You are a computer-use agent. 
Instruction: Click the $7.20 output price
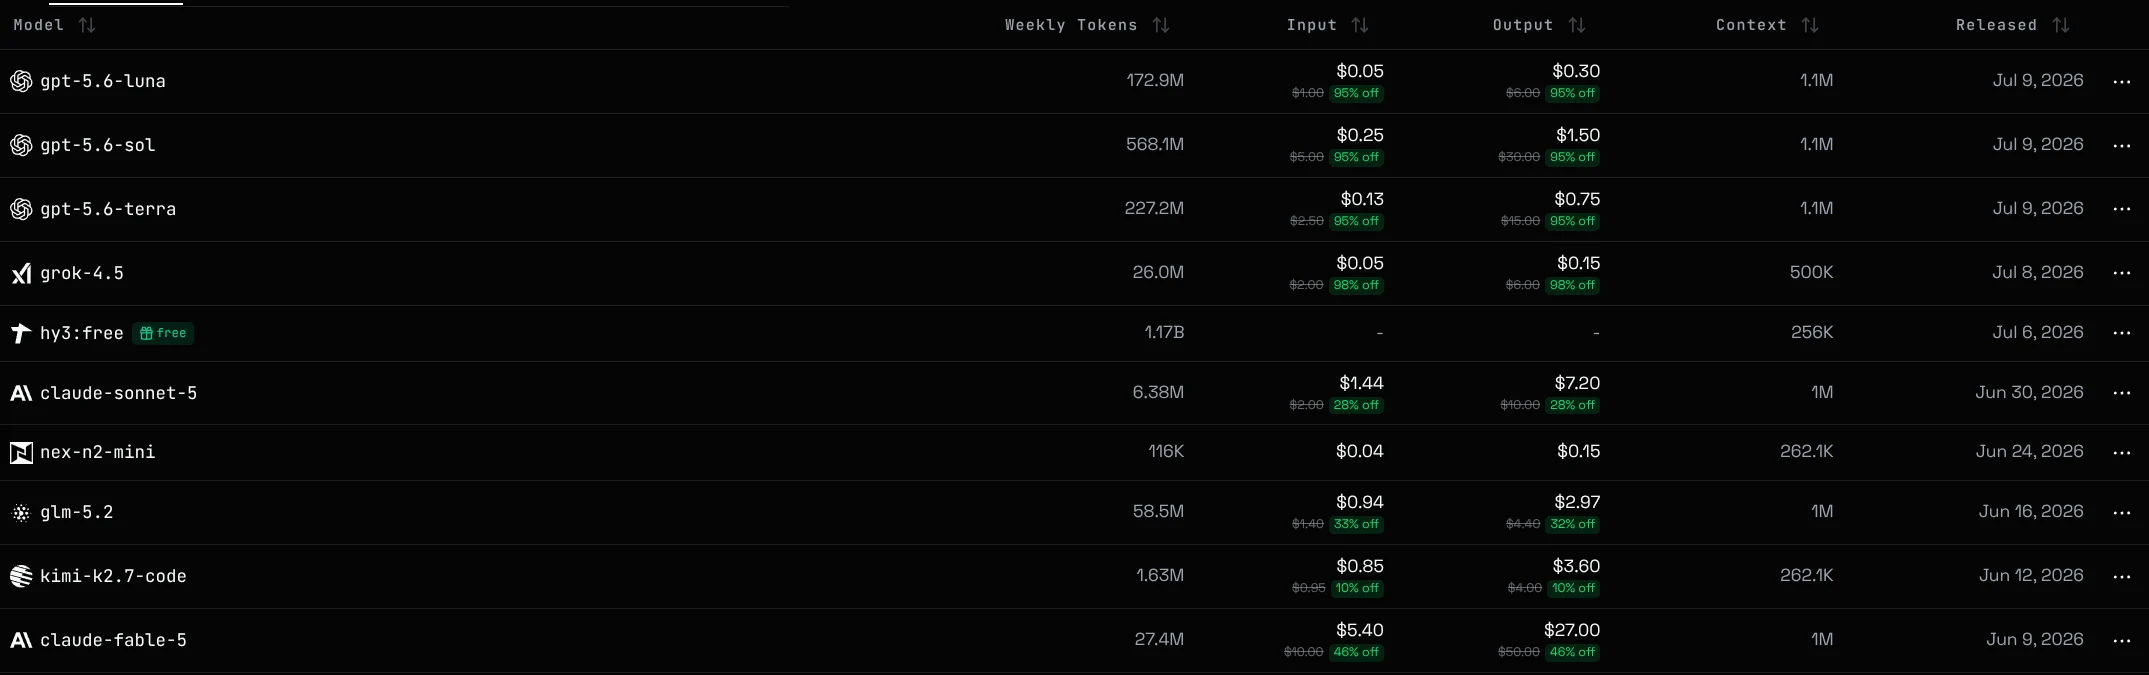click(1577, 383)
